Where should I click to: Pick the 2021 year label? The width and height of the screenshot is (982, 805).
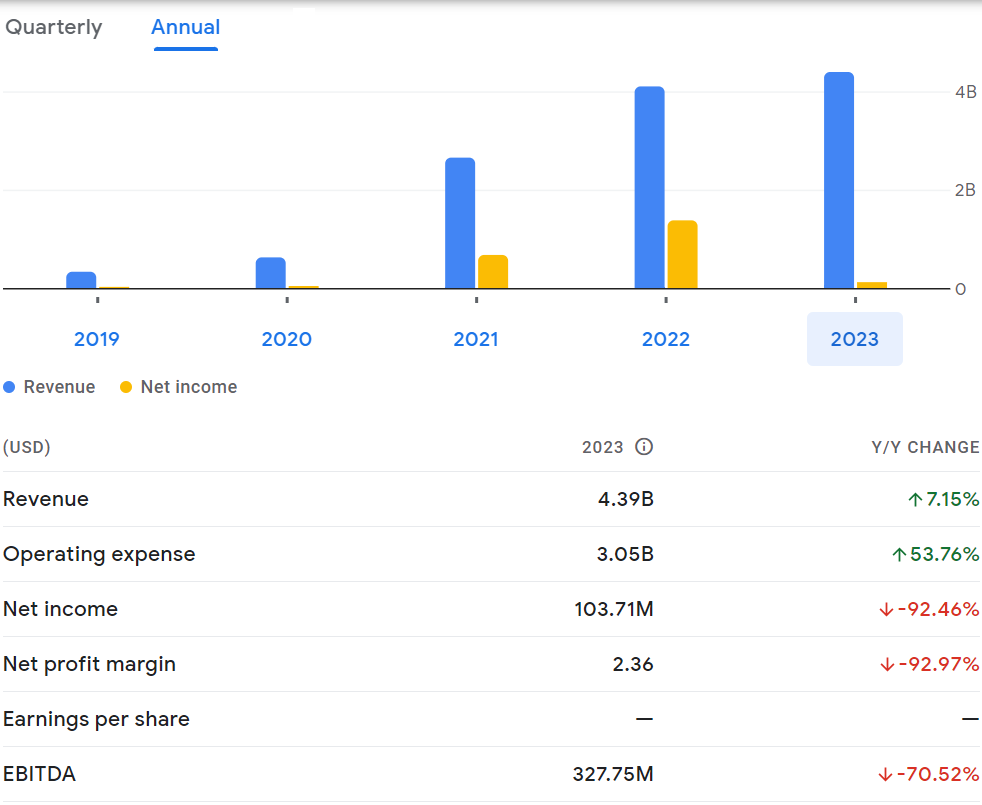(x=476, y=339)
